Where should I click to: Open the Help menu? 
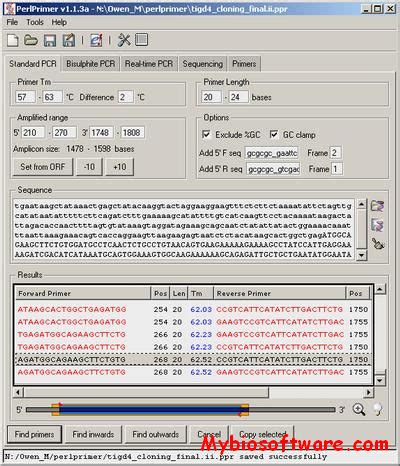point(59,22)
